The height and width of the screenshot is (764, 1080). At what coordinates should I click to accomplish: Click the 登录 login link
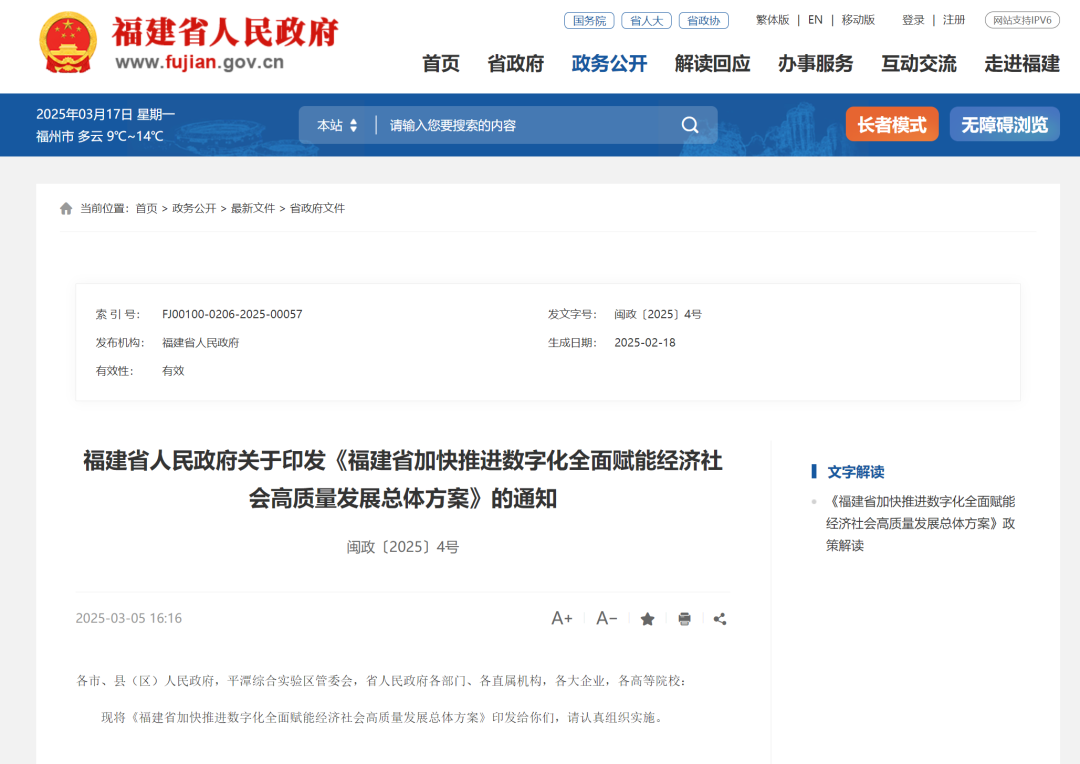tap(913, 20)
